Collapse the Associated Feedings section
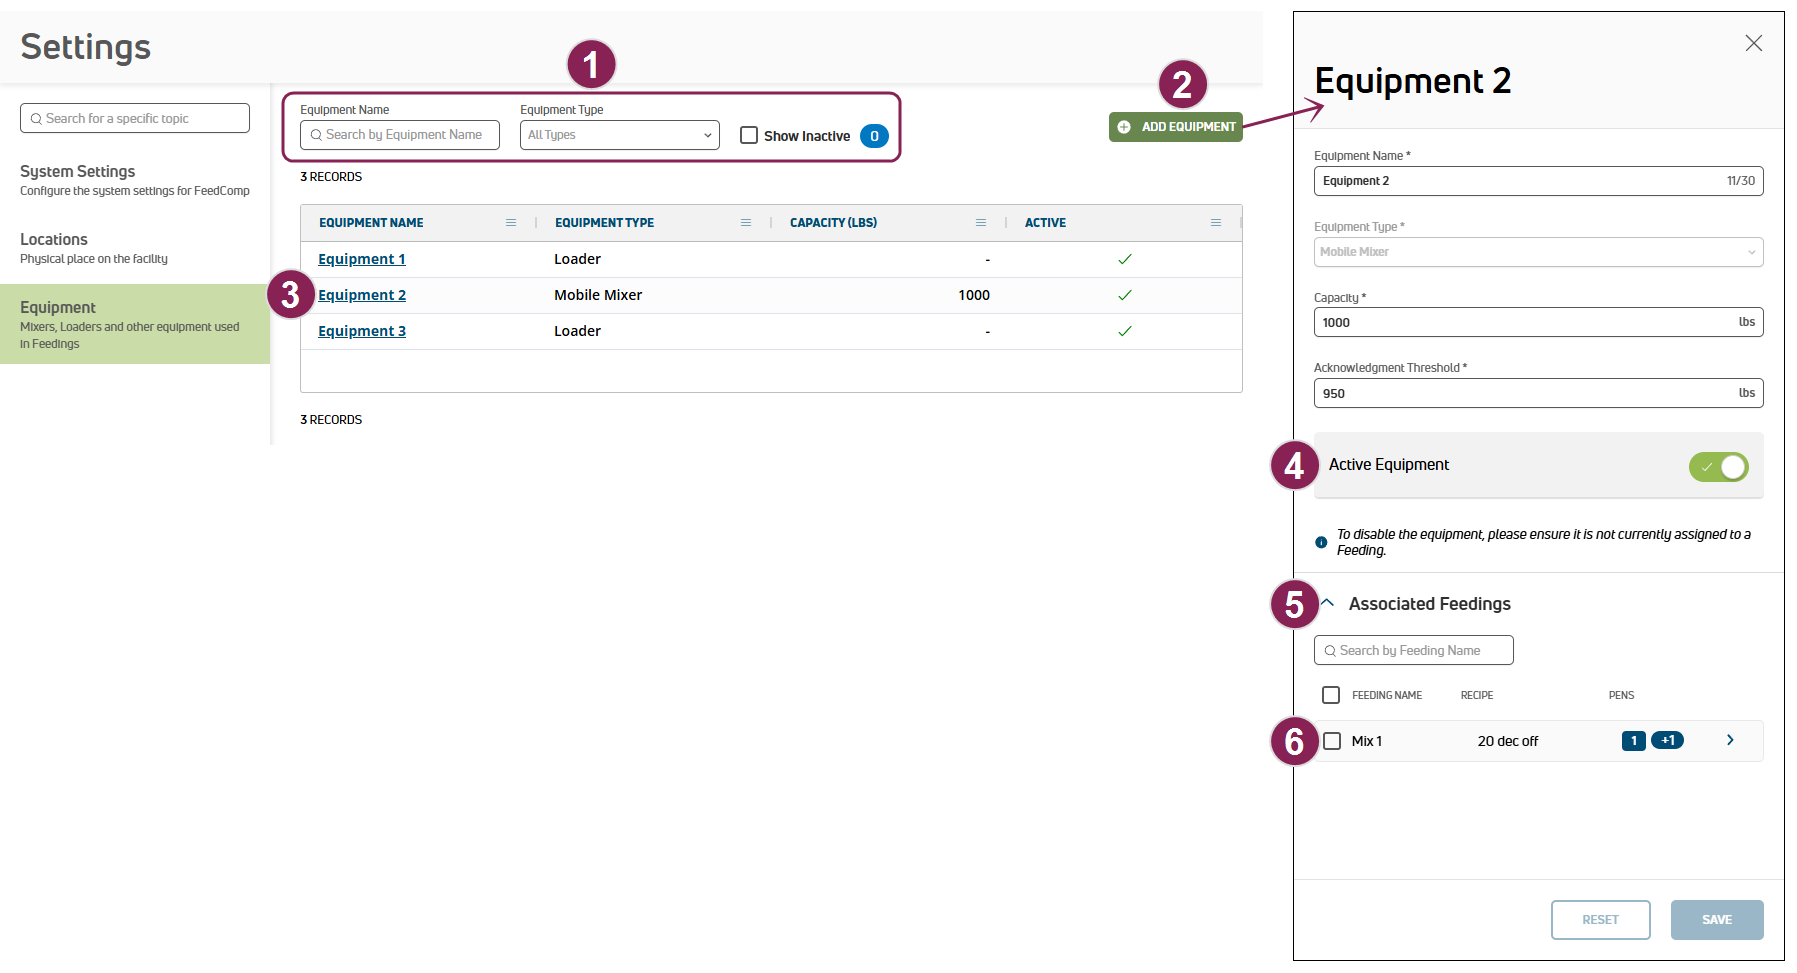This screenshot has width=1797, height=973. 1328,603
